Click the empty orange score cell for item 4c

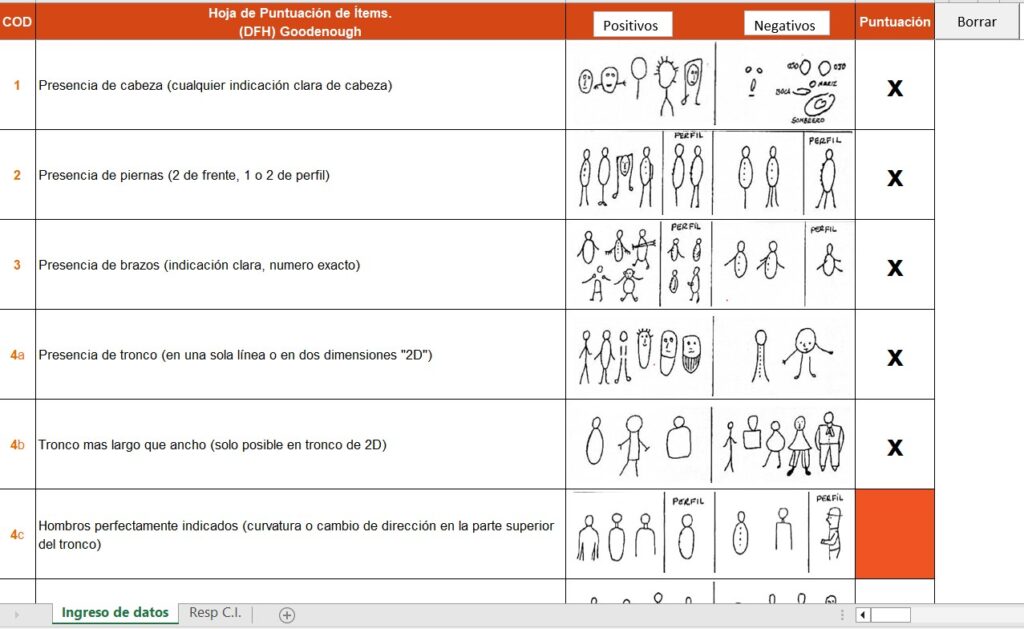tap(895, 532)
